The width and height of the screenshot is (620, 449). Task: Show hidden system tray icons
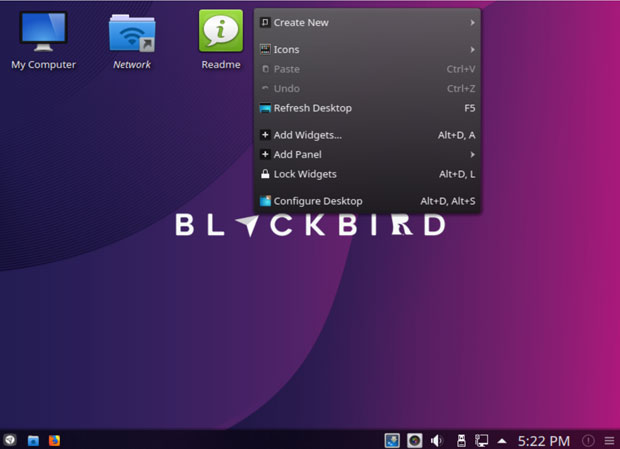click(x=502, y=441)
